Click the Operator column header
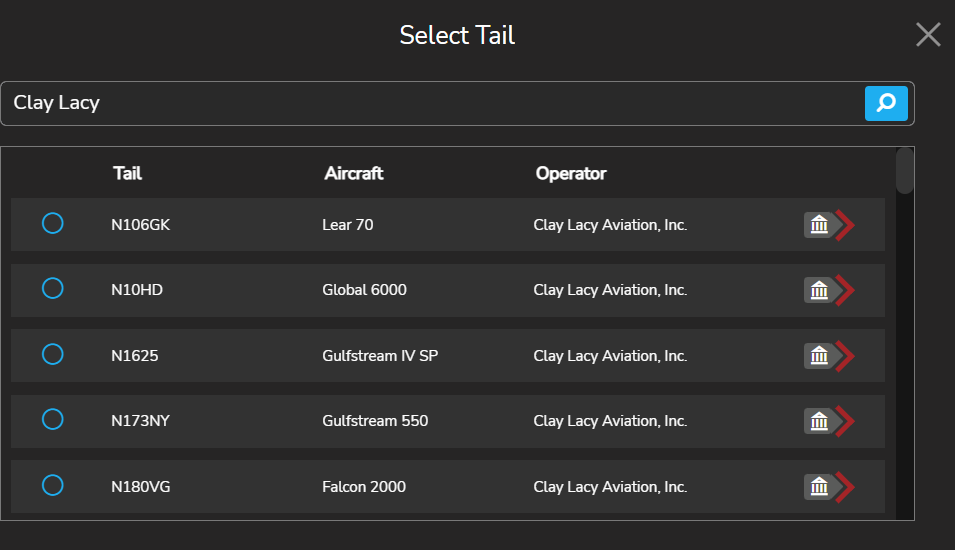The height and width of the screenshot is (550, 955). point(571,173)
